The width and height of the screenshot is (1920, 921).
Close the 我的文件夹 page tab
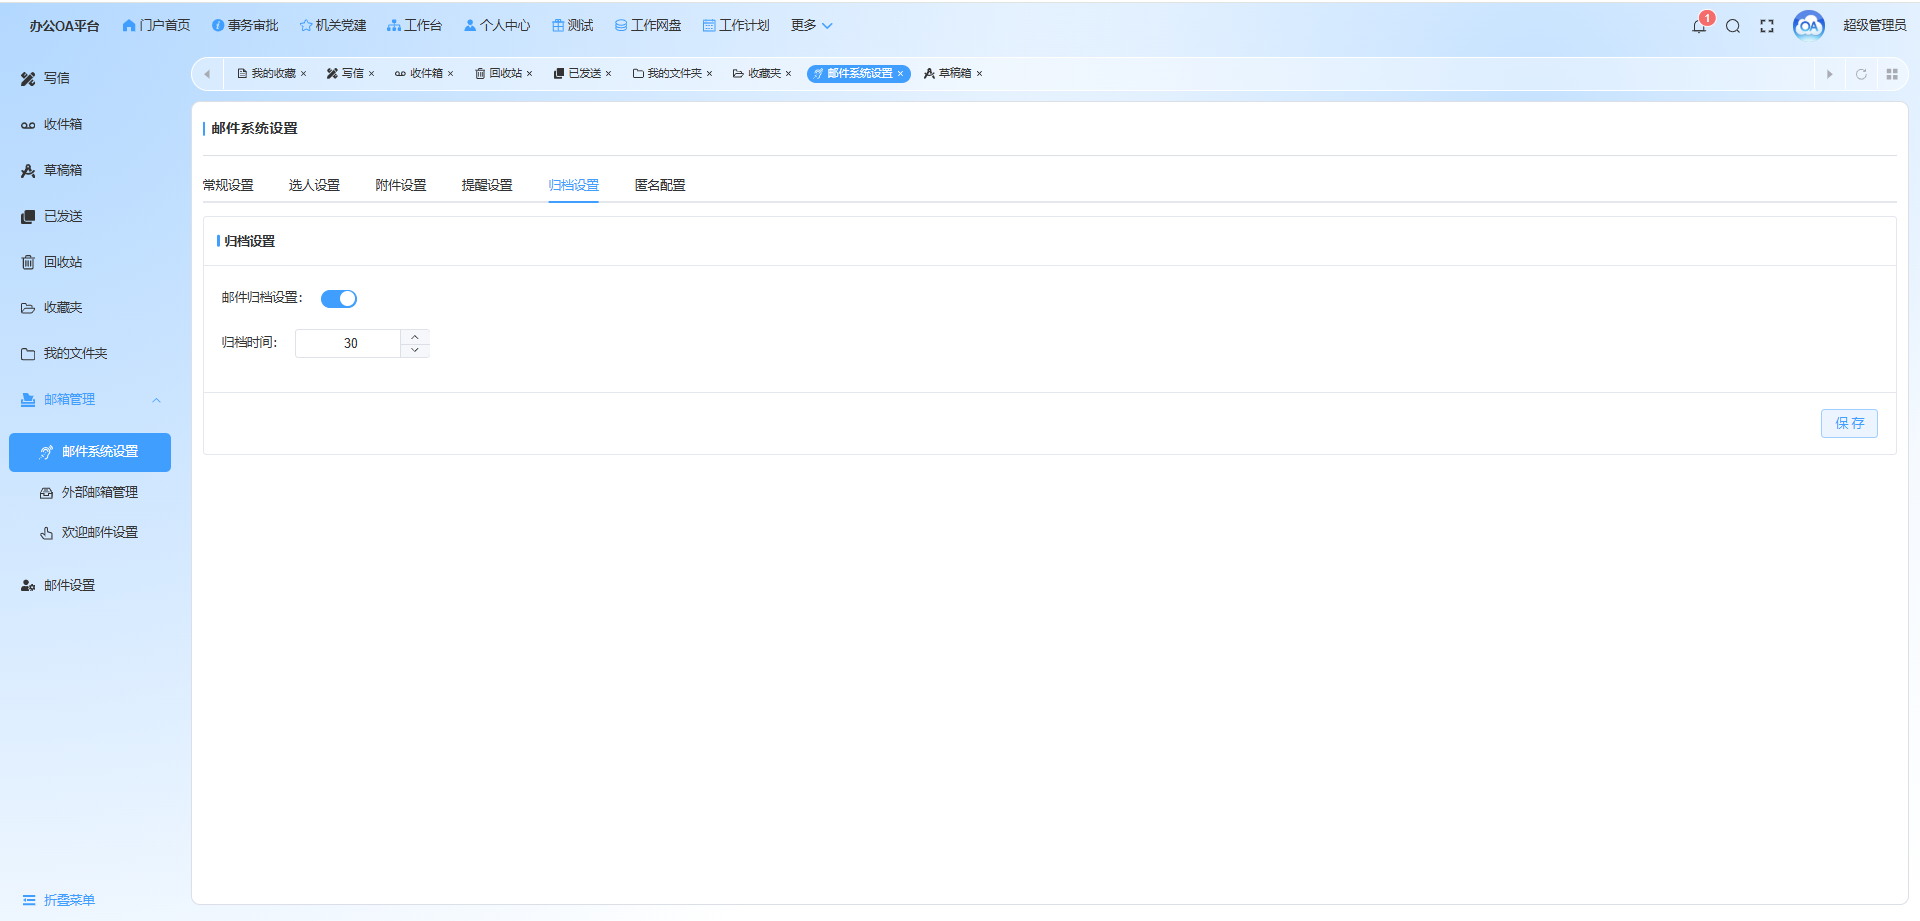[x=709, y=74]
